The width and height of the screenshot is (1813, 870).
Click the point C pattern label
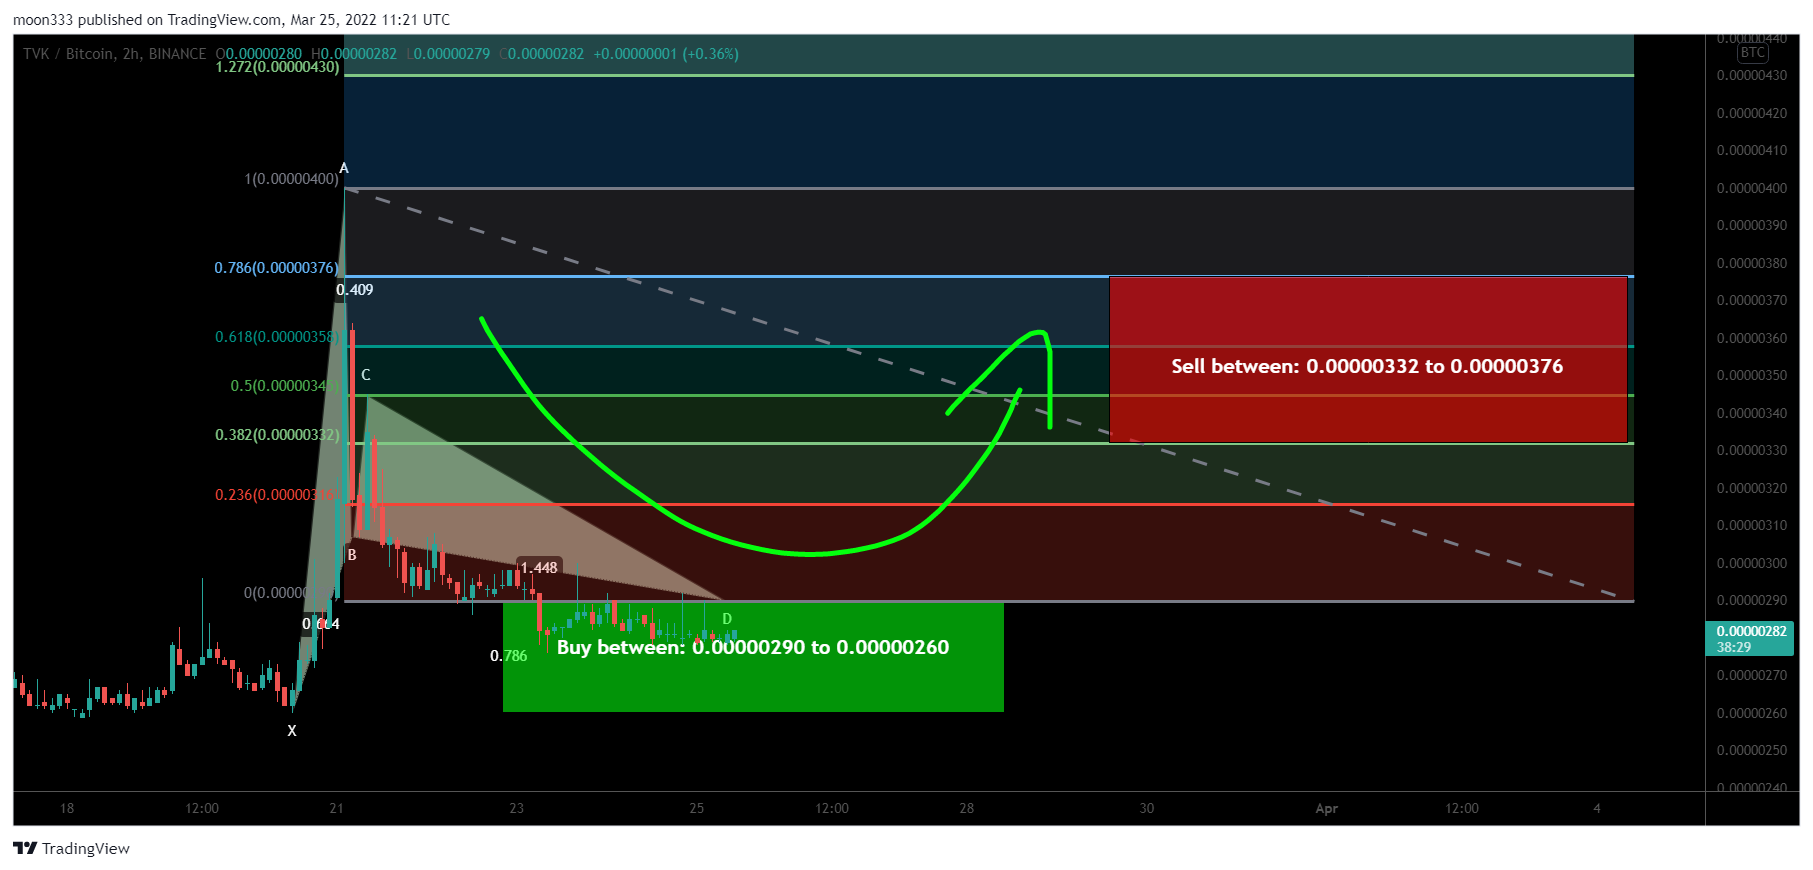pos(366,375)
